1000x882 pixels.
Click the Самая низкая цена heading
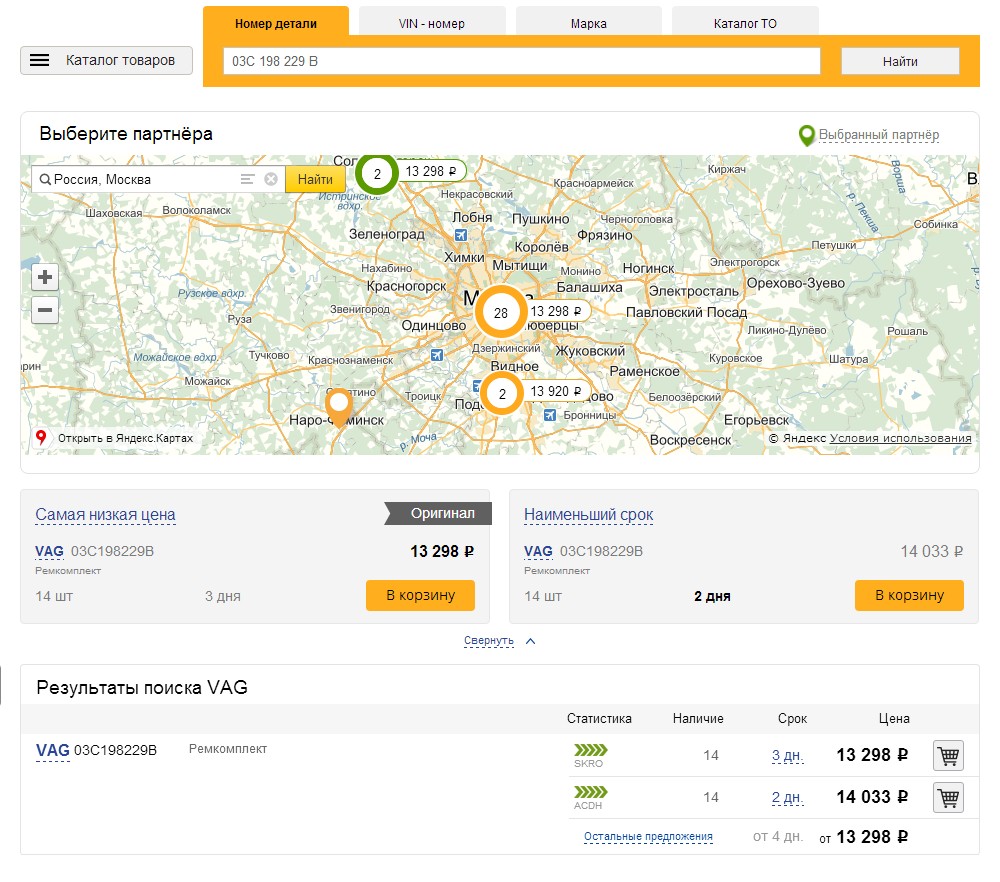[x=105, y=515]
